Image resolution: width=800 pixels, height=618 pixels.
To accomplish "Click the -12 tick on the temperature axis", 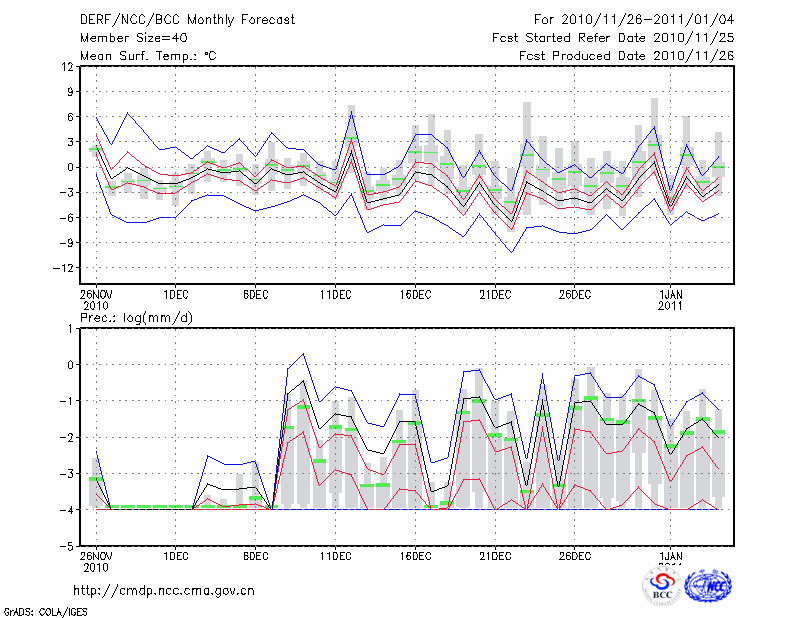I will (x=63, y=269).
